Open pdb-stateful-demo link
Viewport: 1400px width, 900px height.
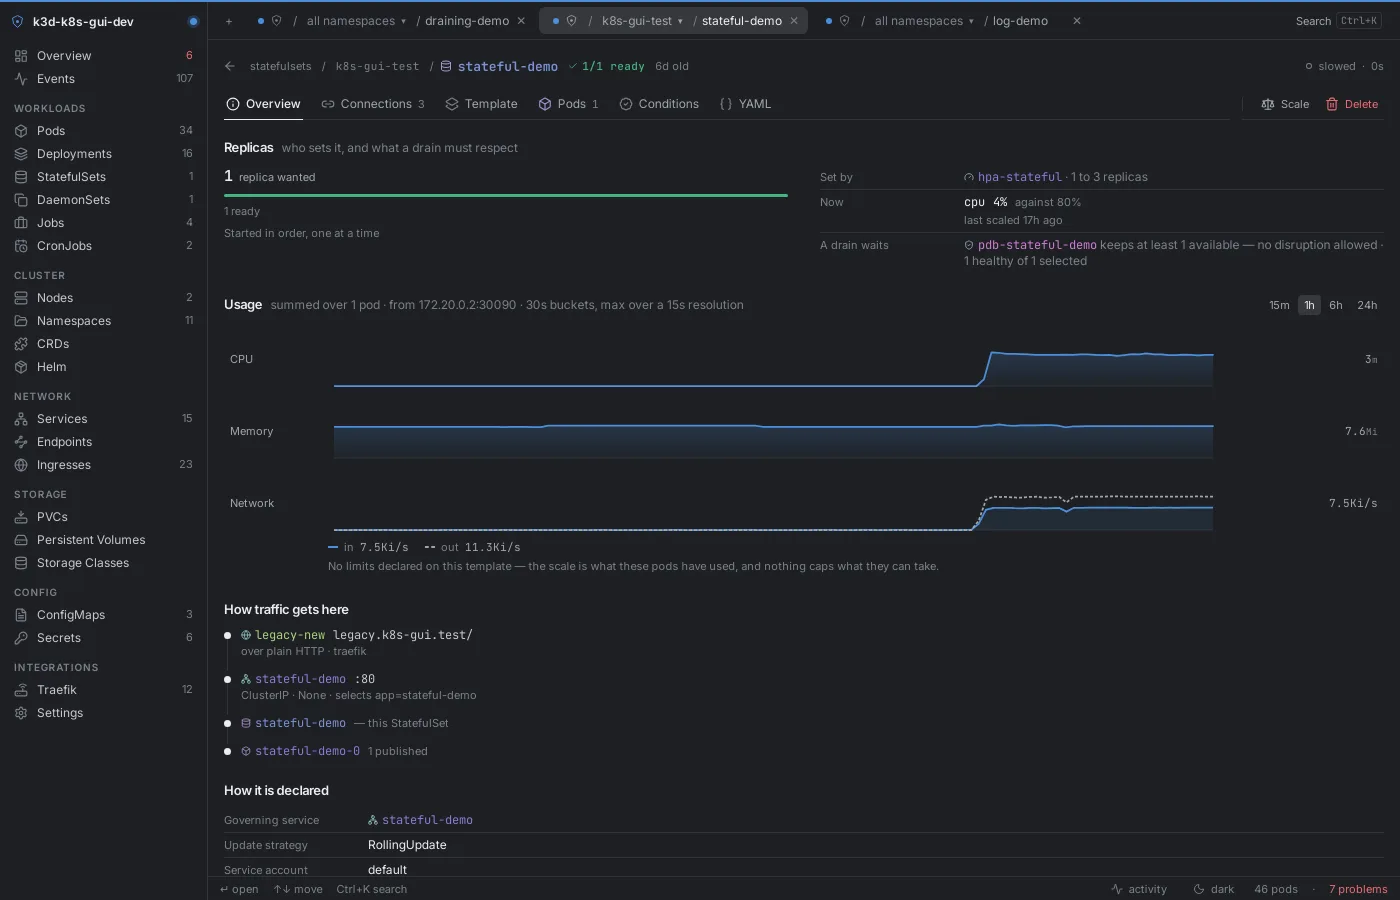coord(1037,245)
